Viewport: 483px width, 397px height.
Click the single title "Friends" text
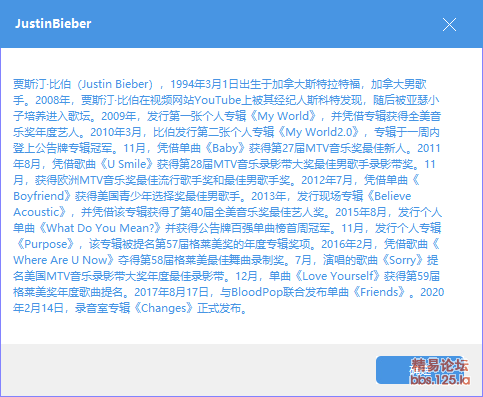(x=379, y=292)
